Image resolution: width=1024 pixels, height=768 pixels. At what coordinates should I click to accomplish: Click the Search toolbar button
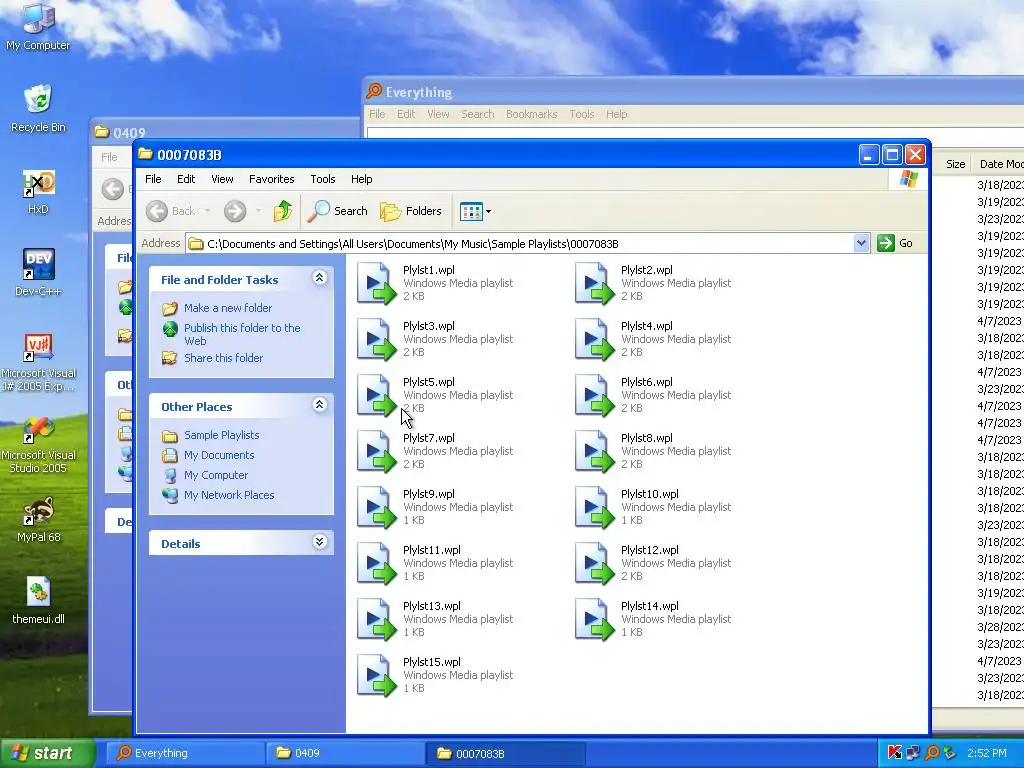pos(338,211)
